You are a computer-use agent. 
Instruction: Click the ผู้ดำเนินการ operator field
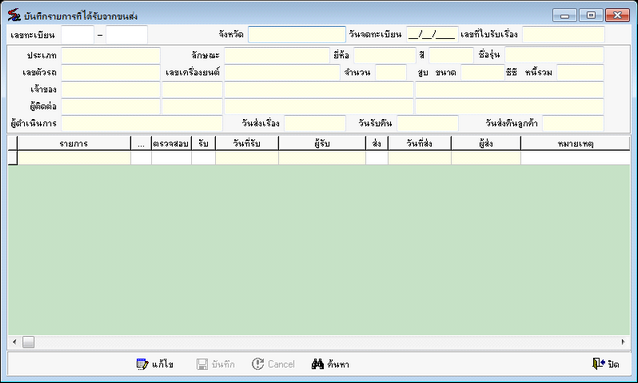coord(142,123)
